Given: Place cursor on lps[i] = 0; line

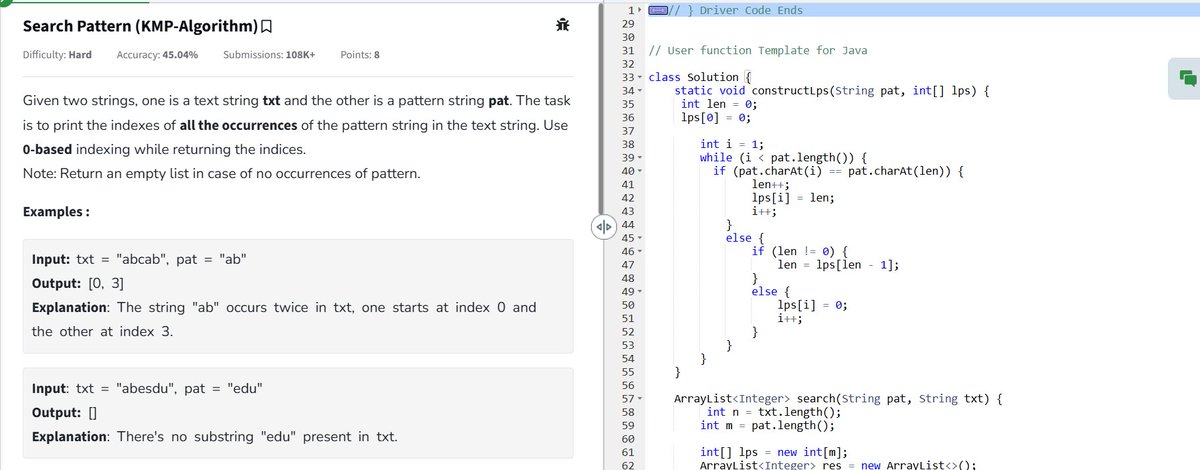Looking at the screenshot, I should coord(812,305).
